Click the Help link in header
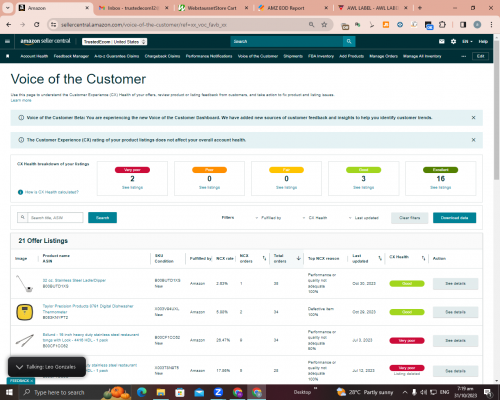This screenshot has height=400, width=500. tap(483, 42)
